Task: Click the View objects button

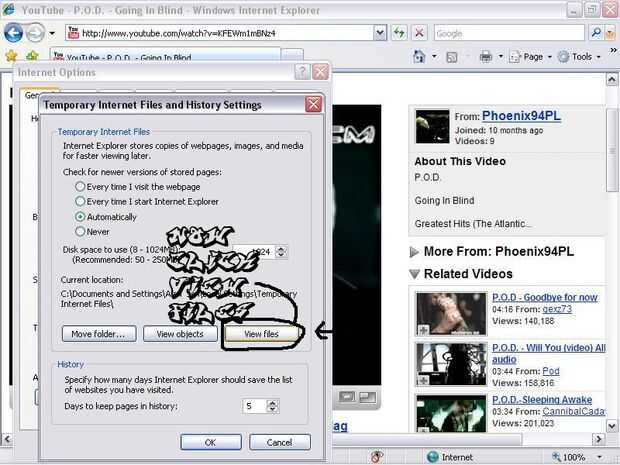Action: (x=180, y=334)
